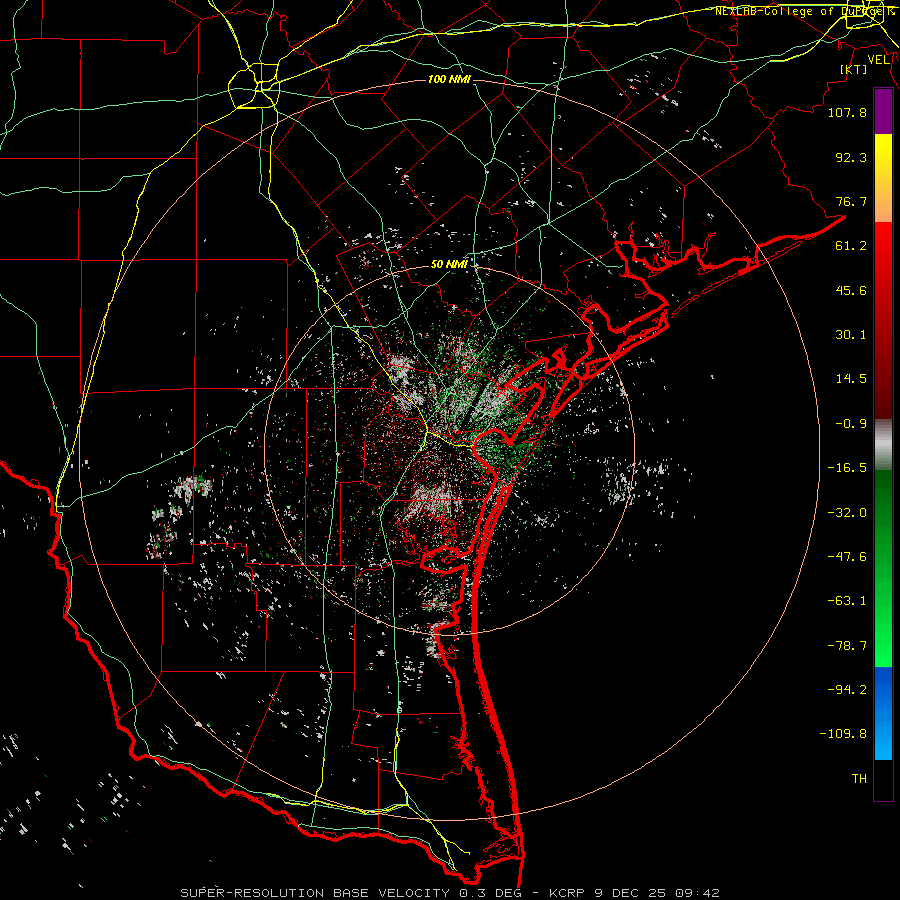
Task: Click the -63.1 velocity scale value
Action: tap(847, 601)
